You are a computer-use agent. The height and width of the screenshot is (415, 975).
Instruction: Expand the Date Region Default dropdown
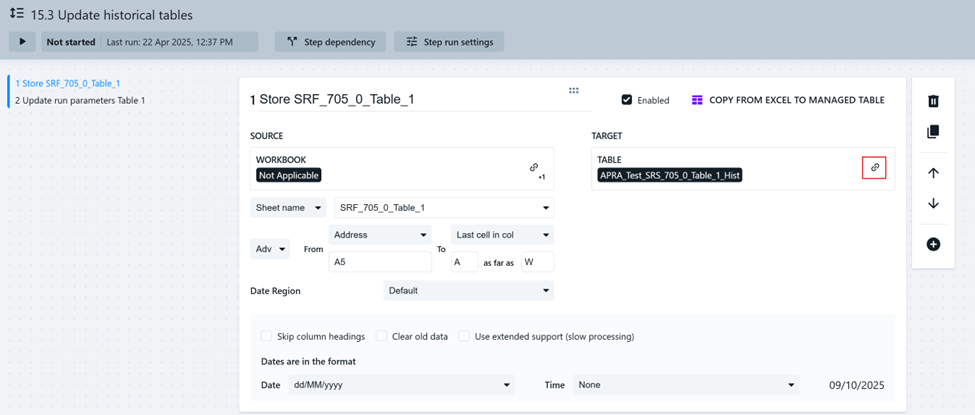[x=468, y=291]
